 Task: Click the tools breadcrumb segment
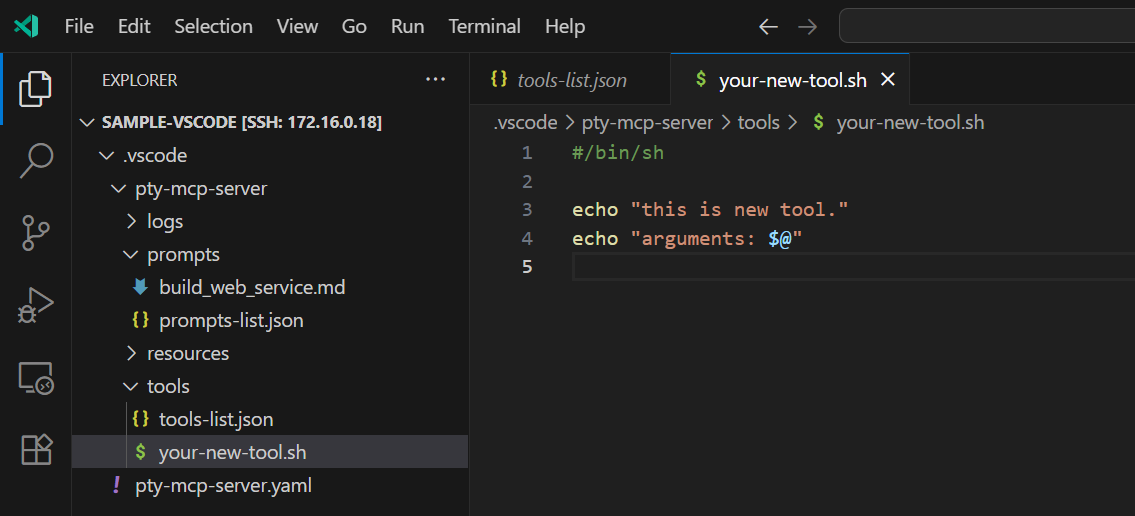coord(759,122)
